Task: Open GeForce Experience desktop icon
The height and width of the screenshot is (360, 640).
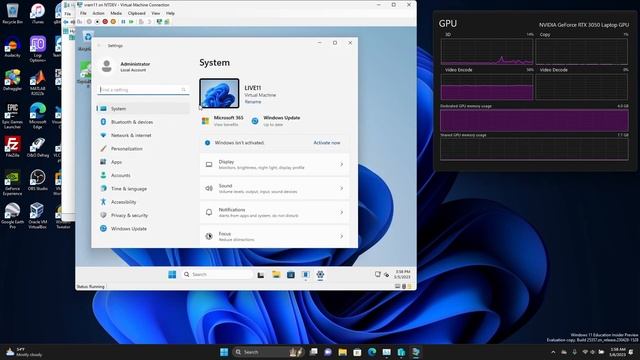Action: coord(12,183)
